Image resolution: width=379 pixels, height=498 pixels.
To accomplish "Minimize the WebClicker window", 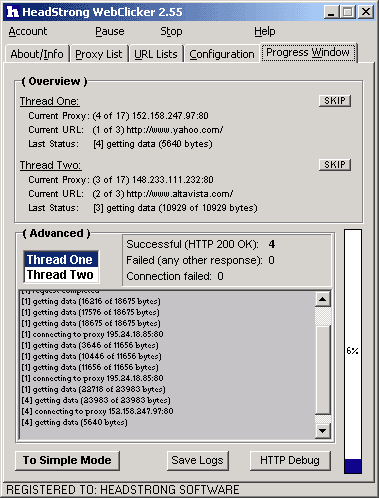I will [331, 12].
